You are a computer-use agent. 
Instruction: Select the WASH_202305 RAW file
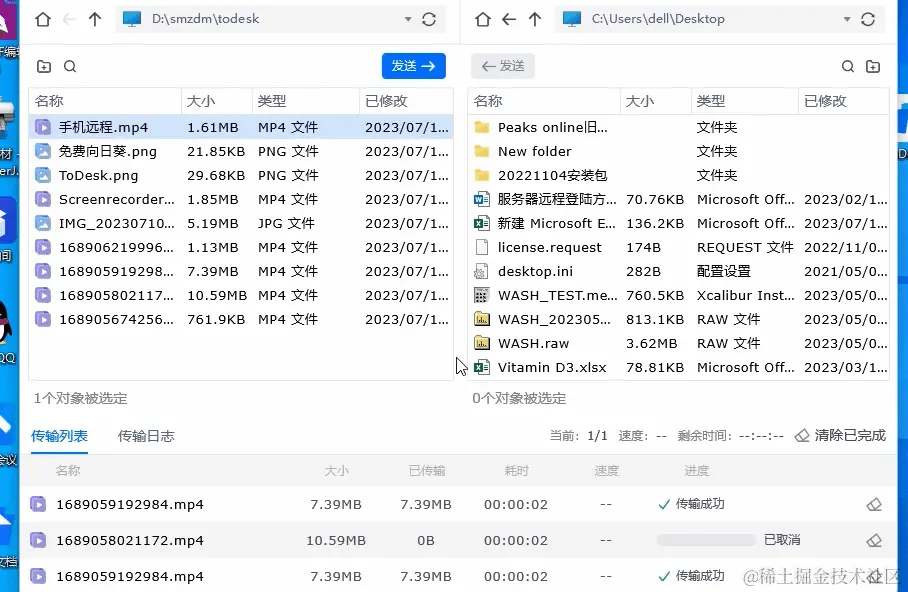678,319
